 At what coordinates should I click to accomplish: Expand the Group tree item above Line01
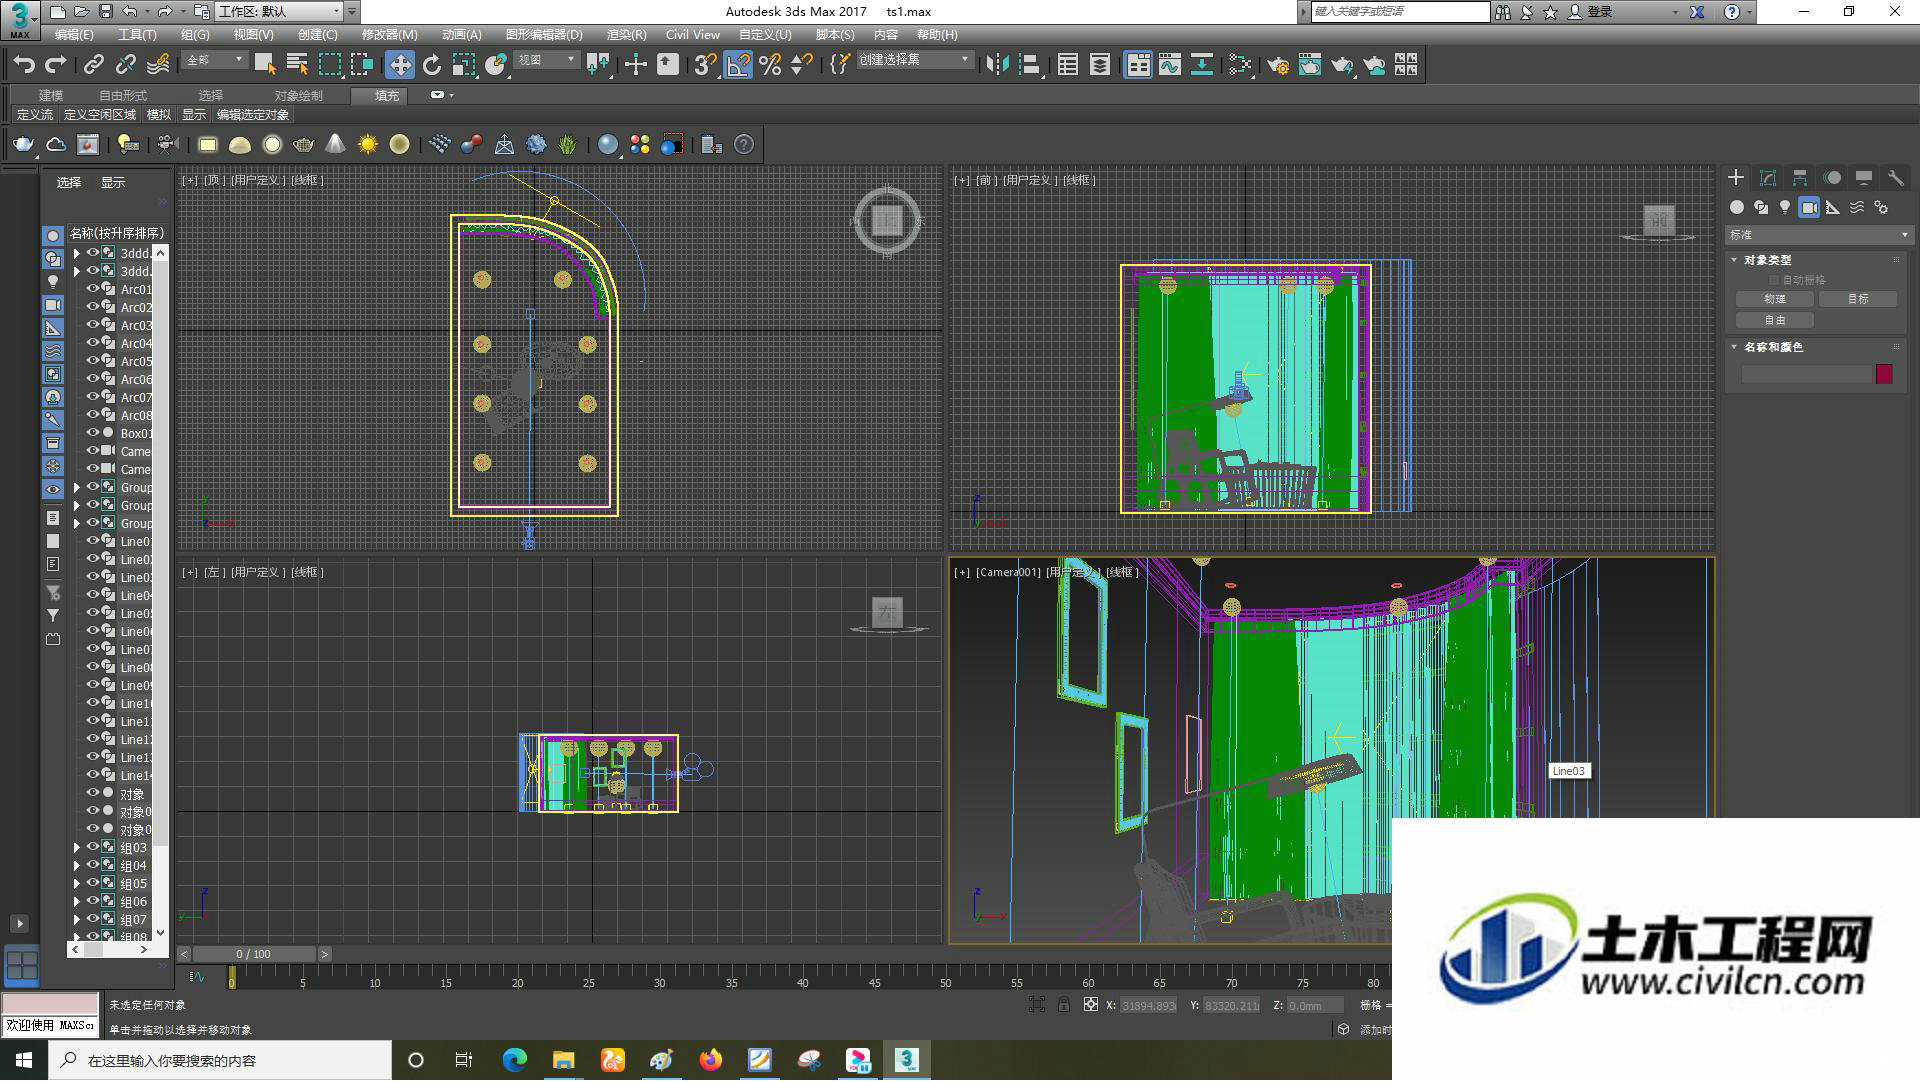[x=77, y=524]
